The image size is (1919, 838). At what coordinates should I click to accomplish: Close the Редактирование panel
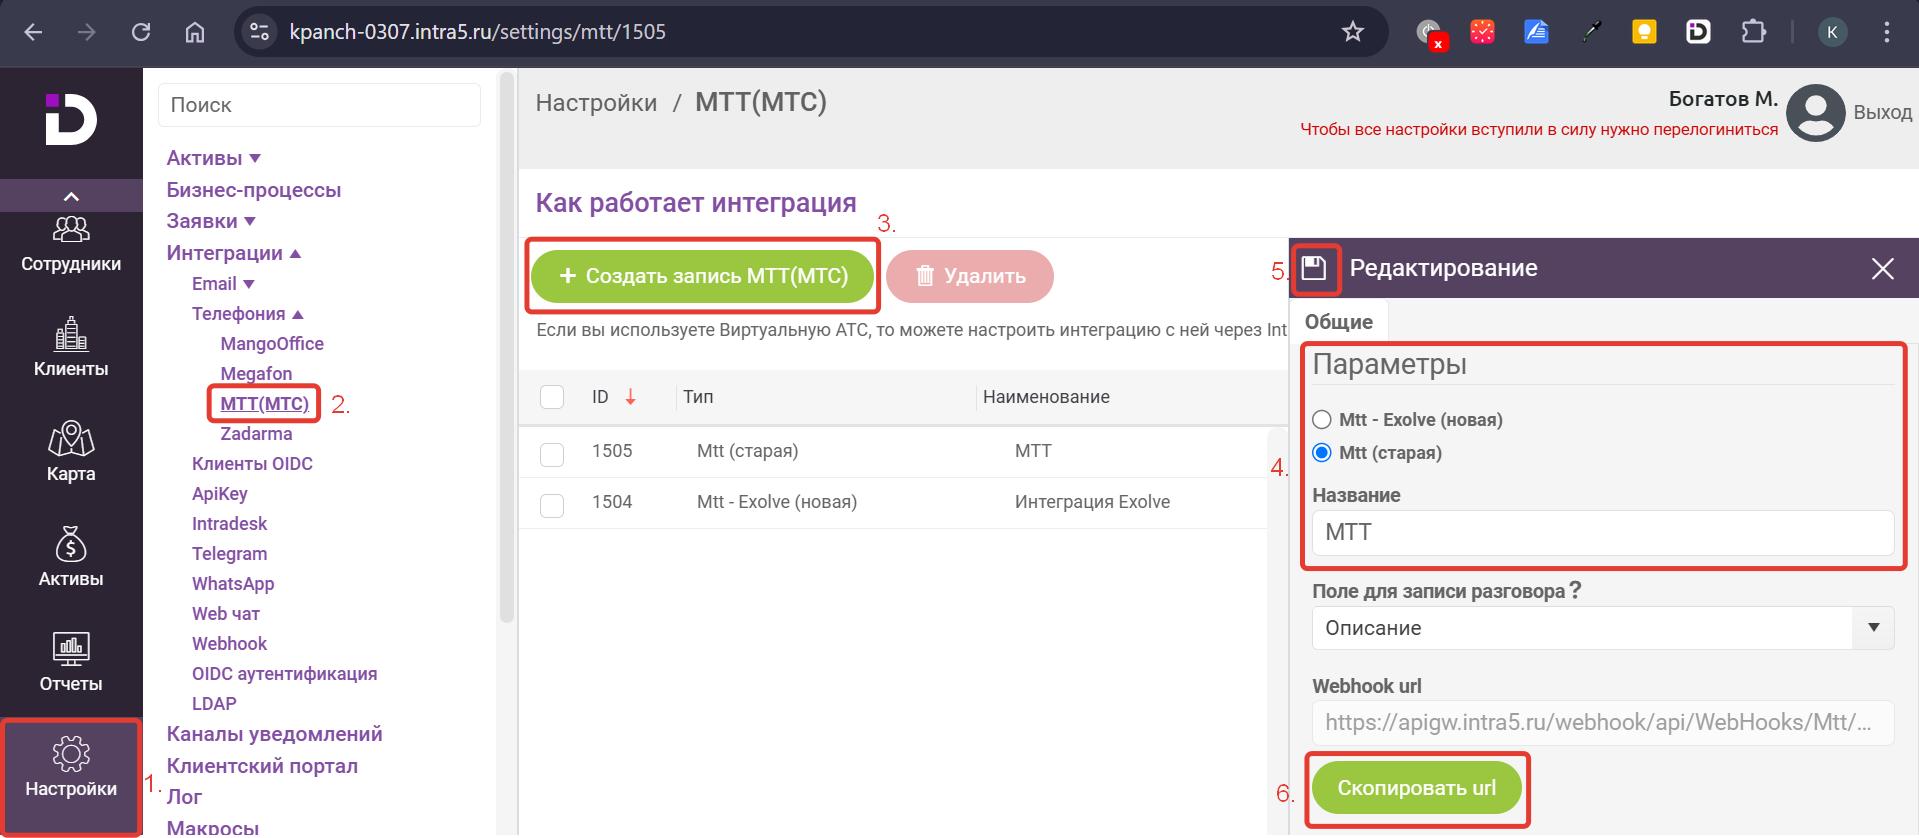tap(1883, 268)
